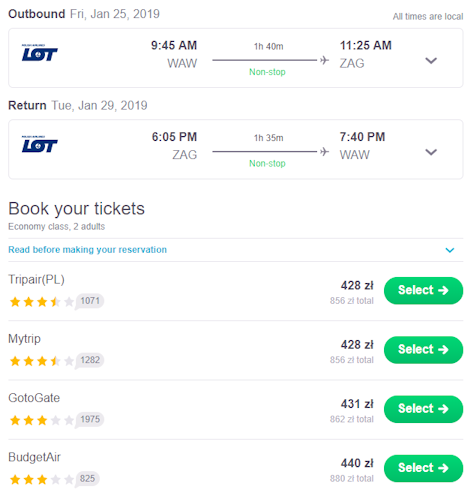Open GotoGate review count bubble 1975
The height and width of the screenshot is (493, 468).
89,420
